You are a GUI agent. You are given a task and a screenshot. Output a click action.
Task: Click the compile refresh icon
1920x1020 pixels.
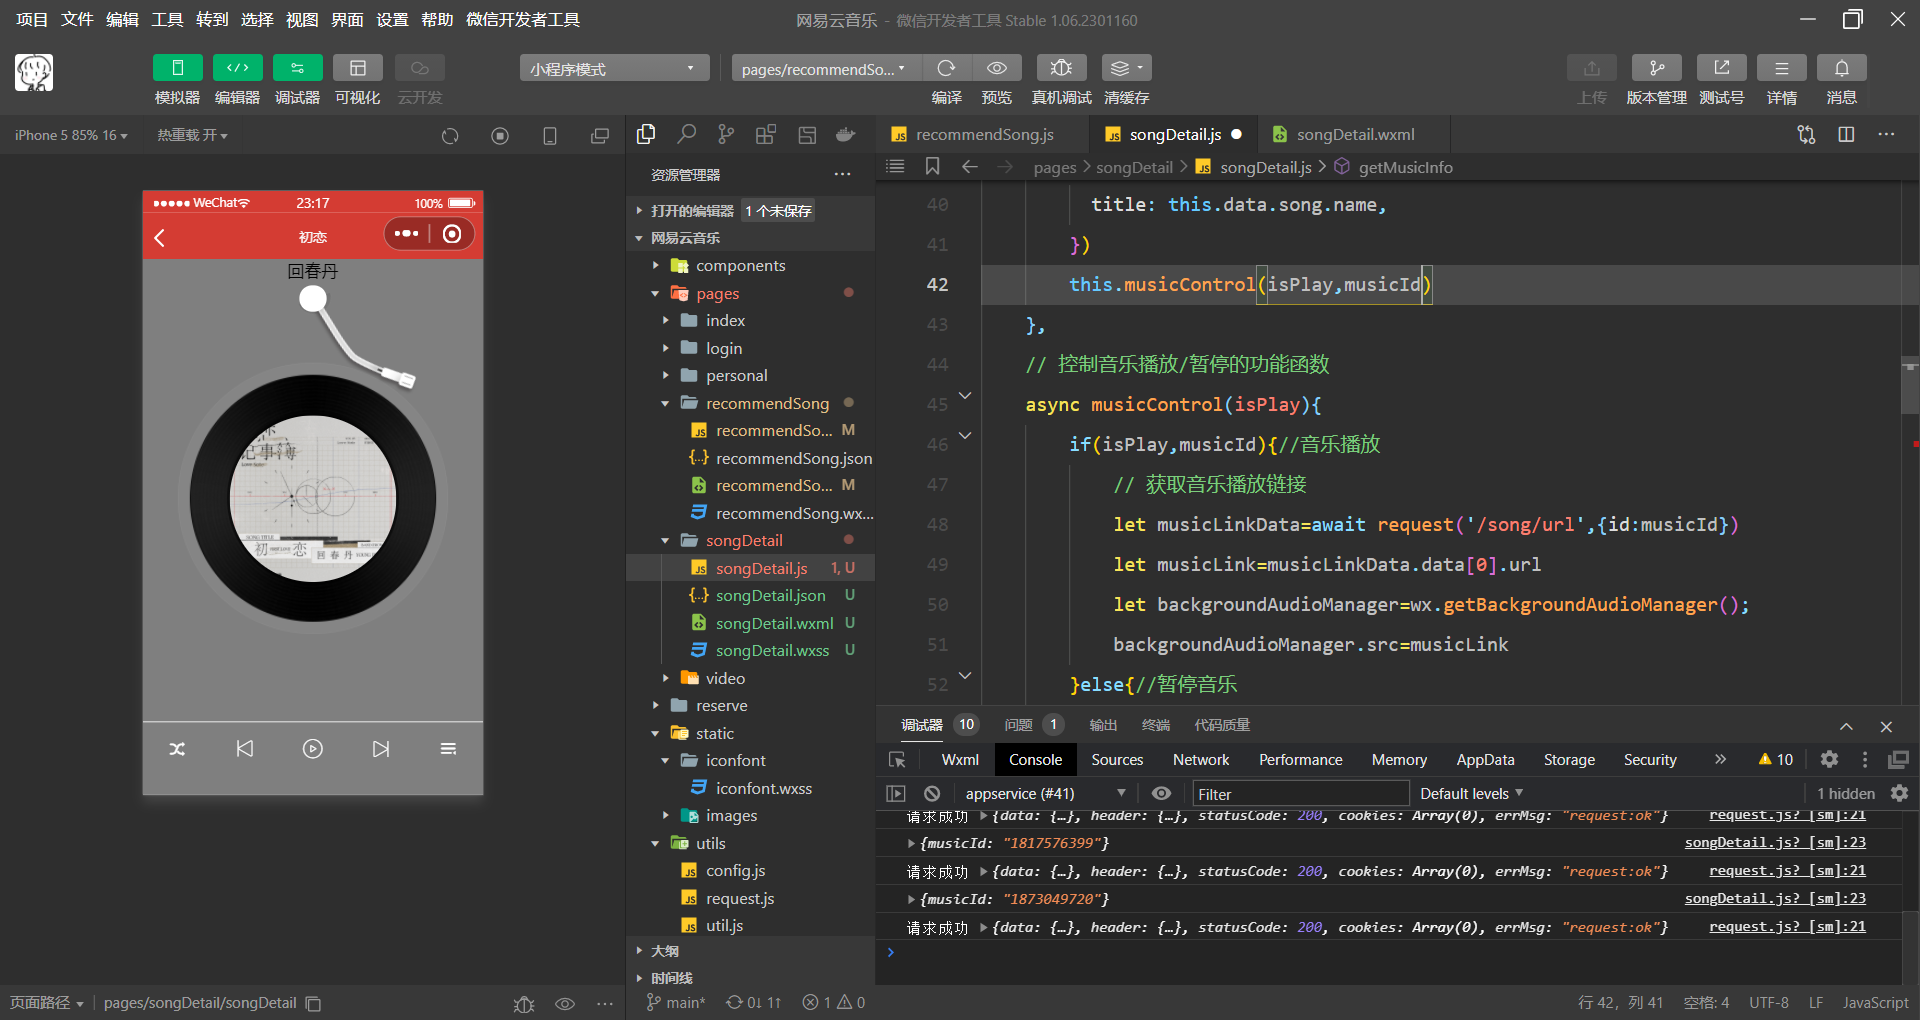point(946,68)
